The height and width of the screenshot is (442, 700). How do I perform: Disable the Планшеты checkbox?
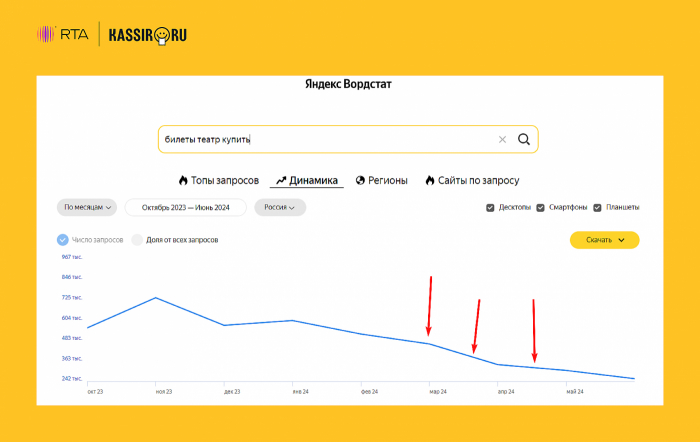(597, 208)
